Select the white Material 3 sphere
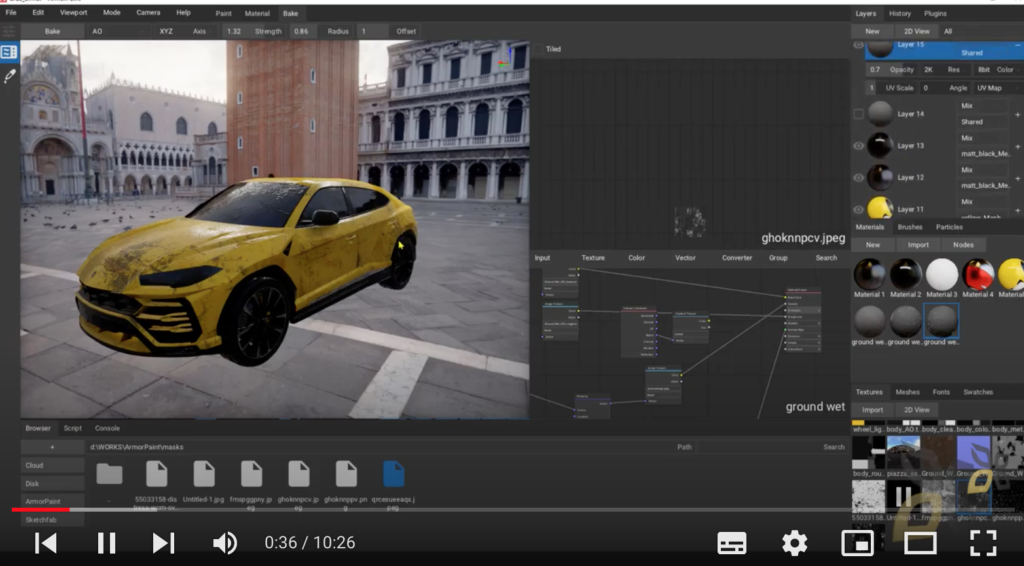Image resolution: width=1024 pixels, height=566 pixels. 942,274
